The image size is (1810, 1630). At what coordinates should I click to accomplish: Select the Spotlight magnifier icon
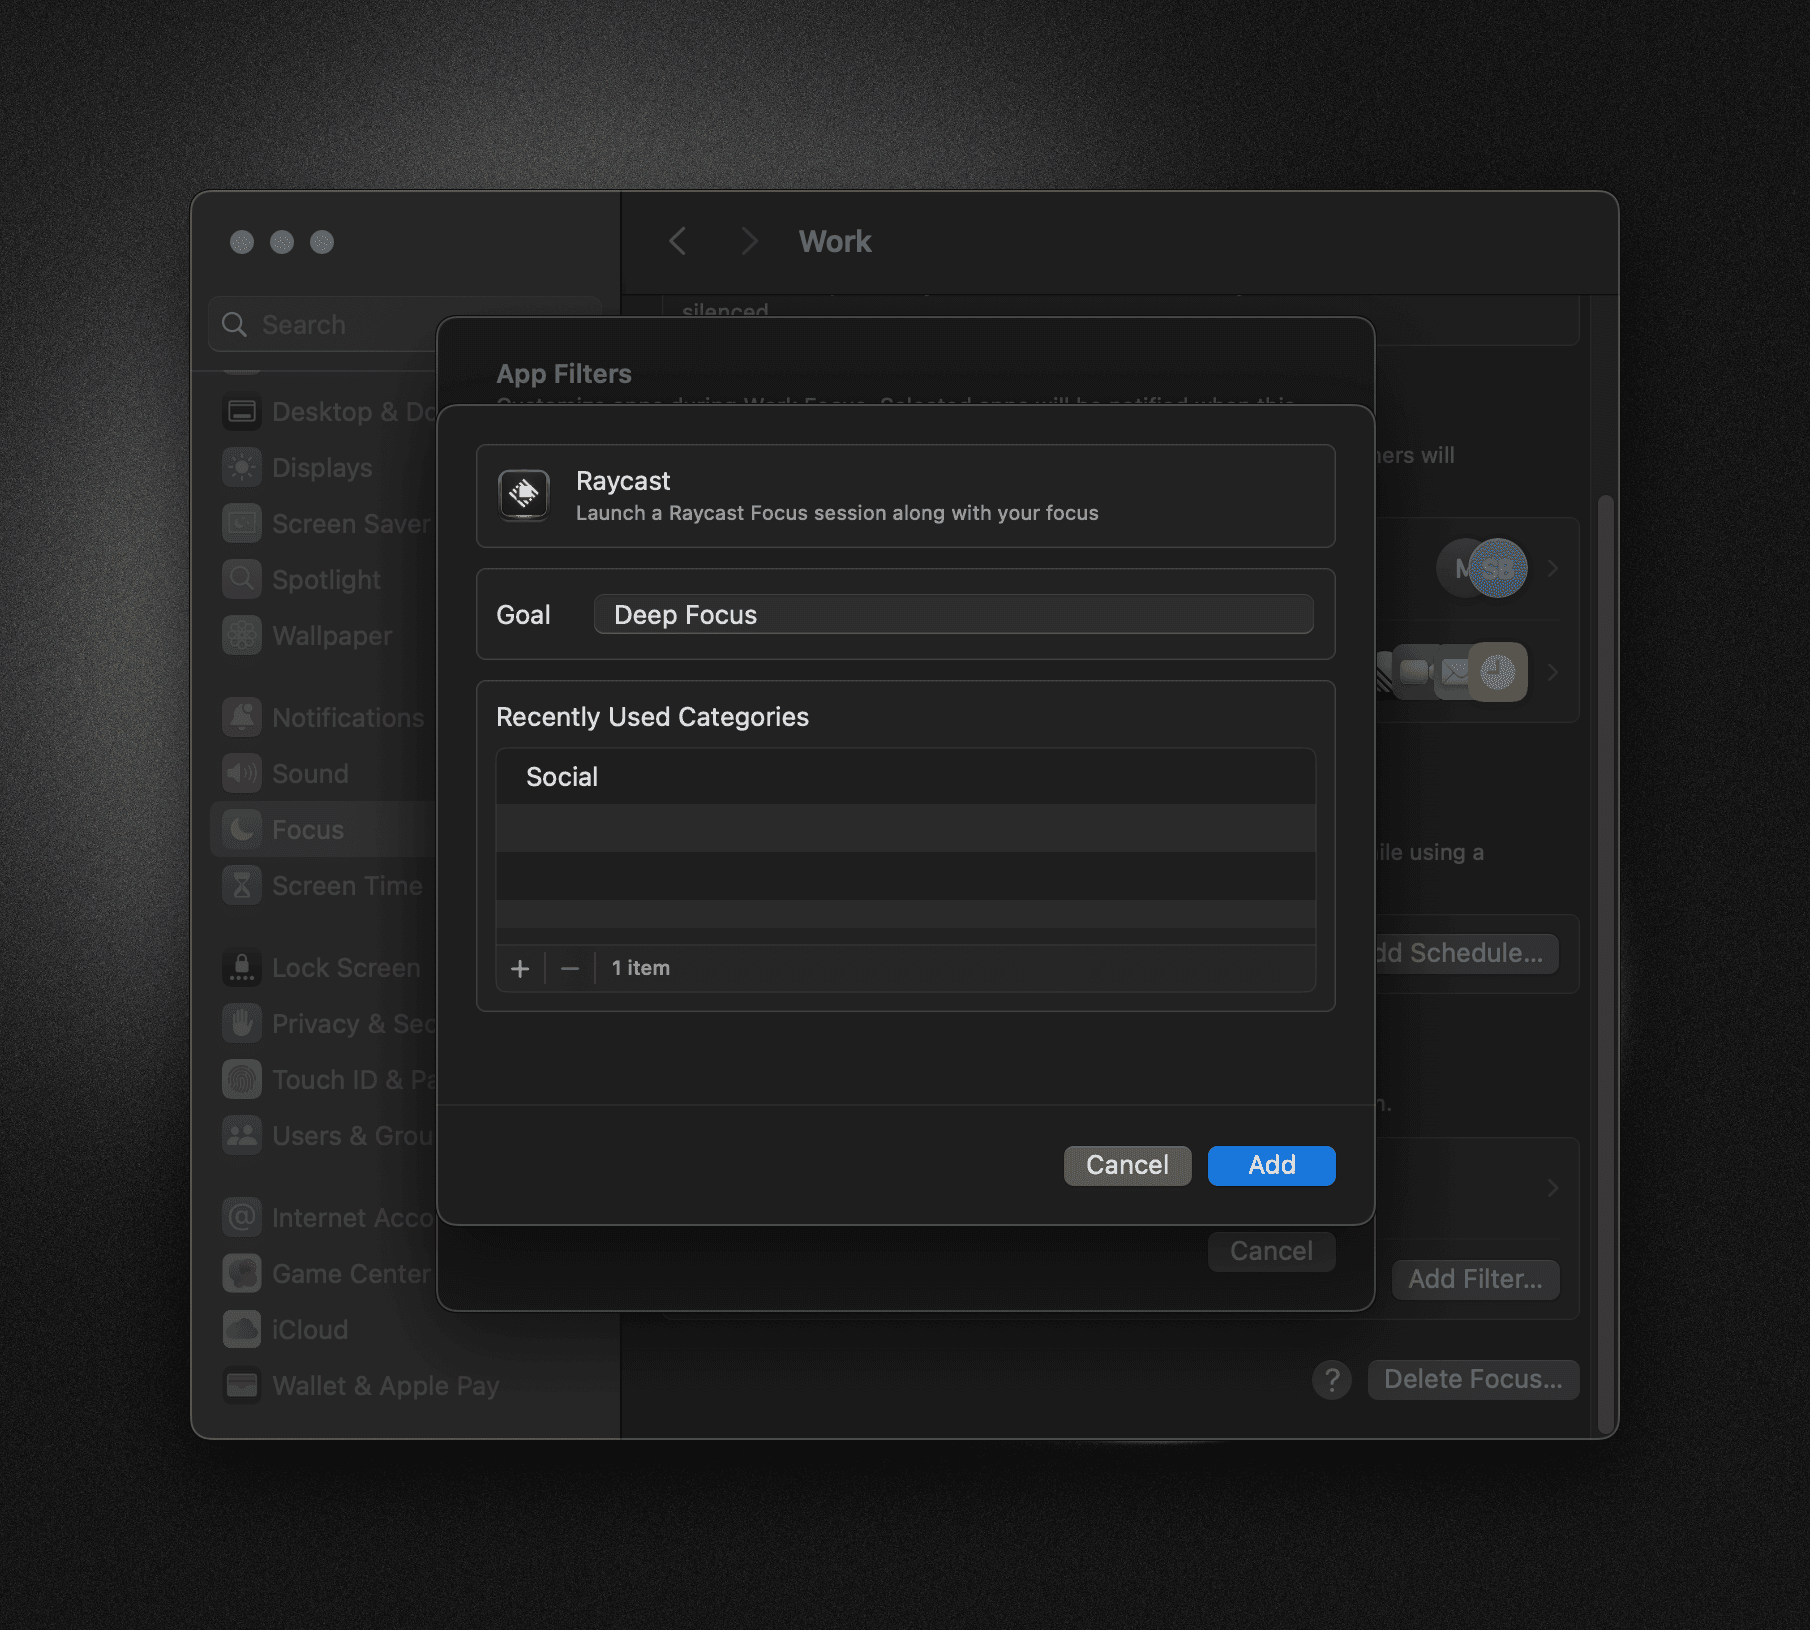tap(241, 579)
